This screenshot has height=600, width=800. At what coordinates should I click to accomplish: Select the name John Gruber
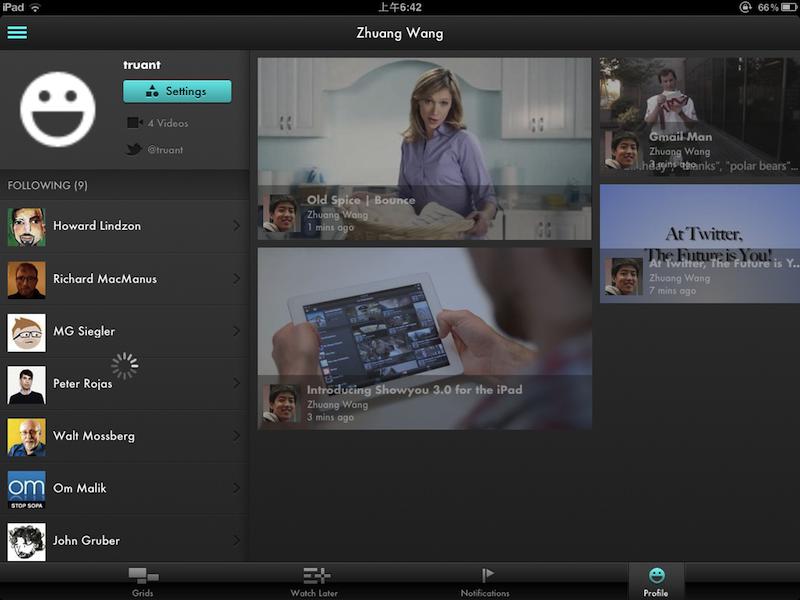point(86,540)
